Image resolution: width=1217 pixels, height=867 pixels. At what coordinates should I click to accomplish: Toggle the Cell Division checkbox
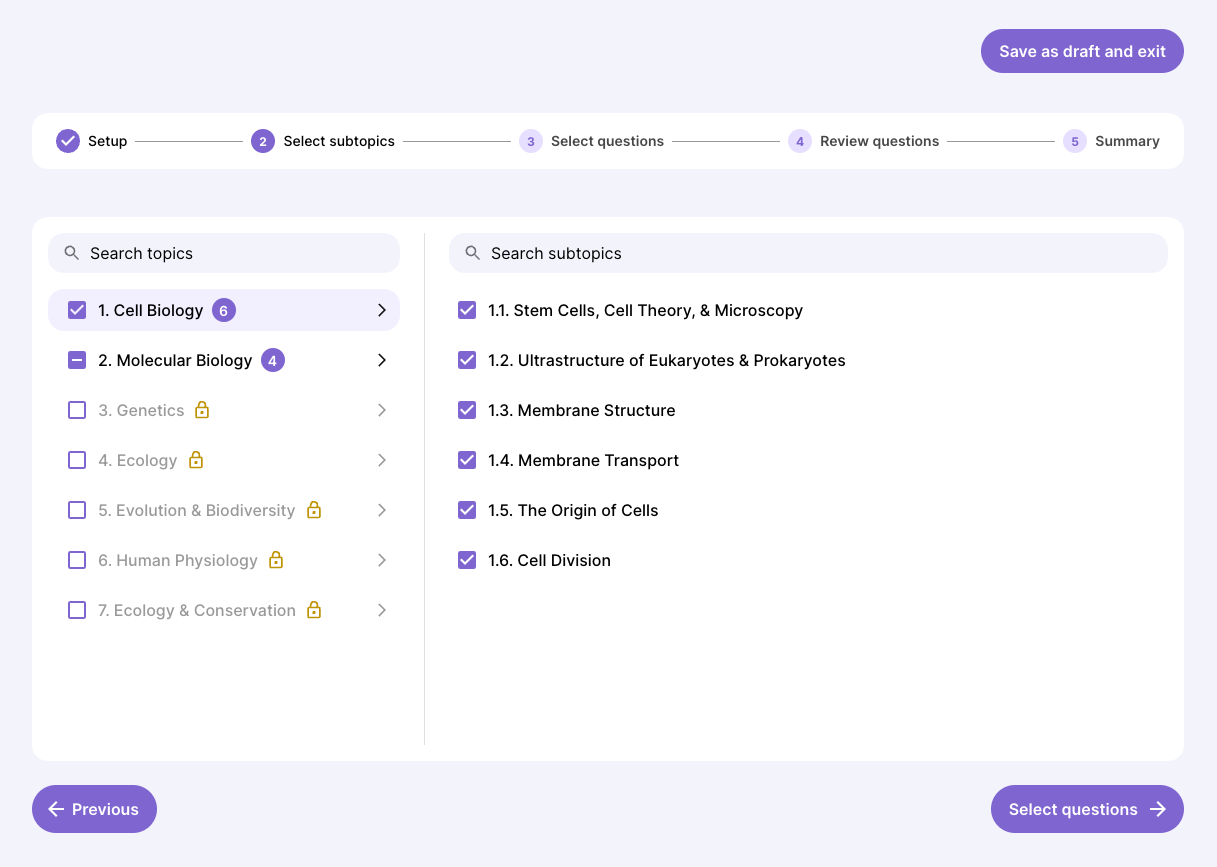pos(467,560)
